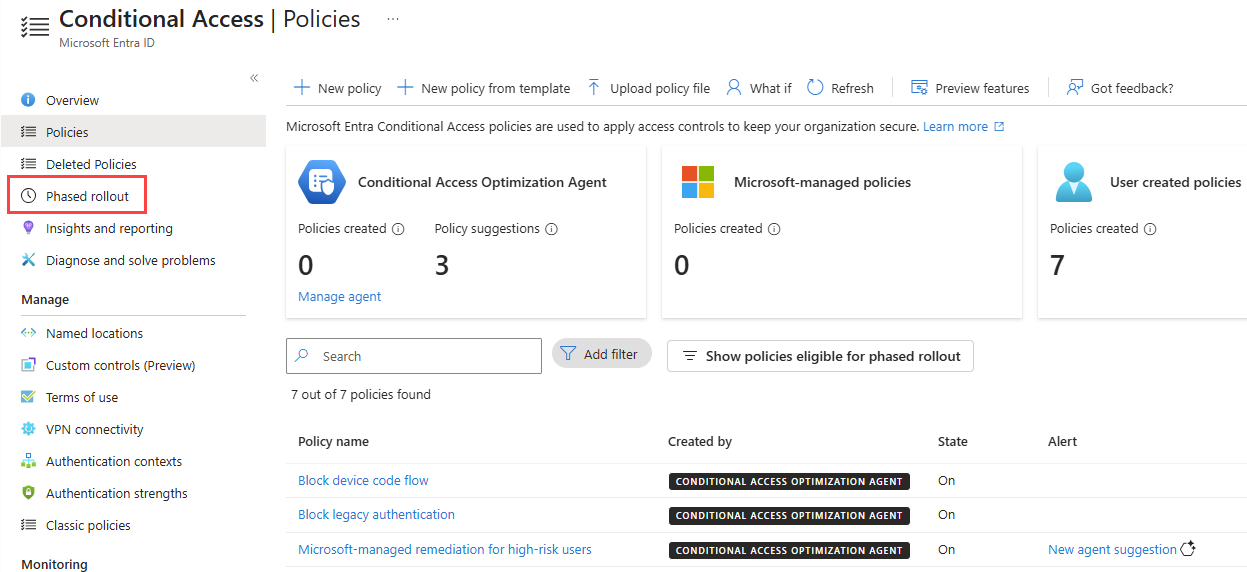Open Custom controls (Preview)
The height and width of the screenshot is (572, 1247).
click(121, 365)
